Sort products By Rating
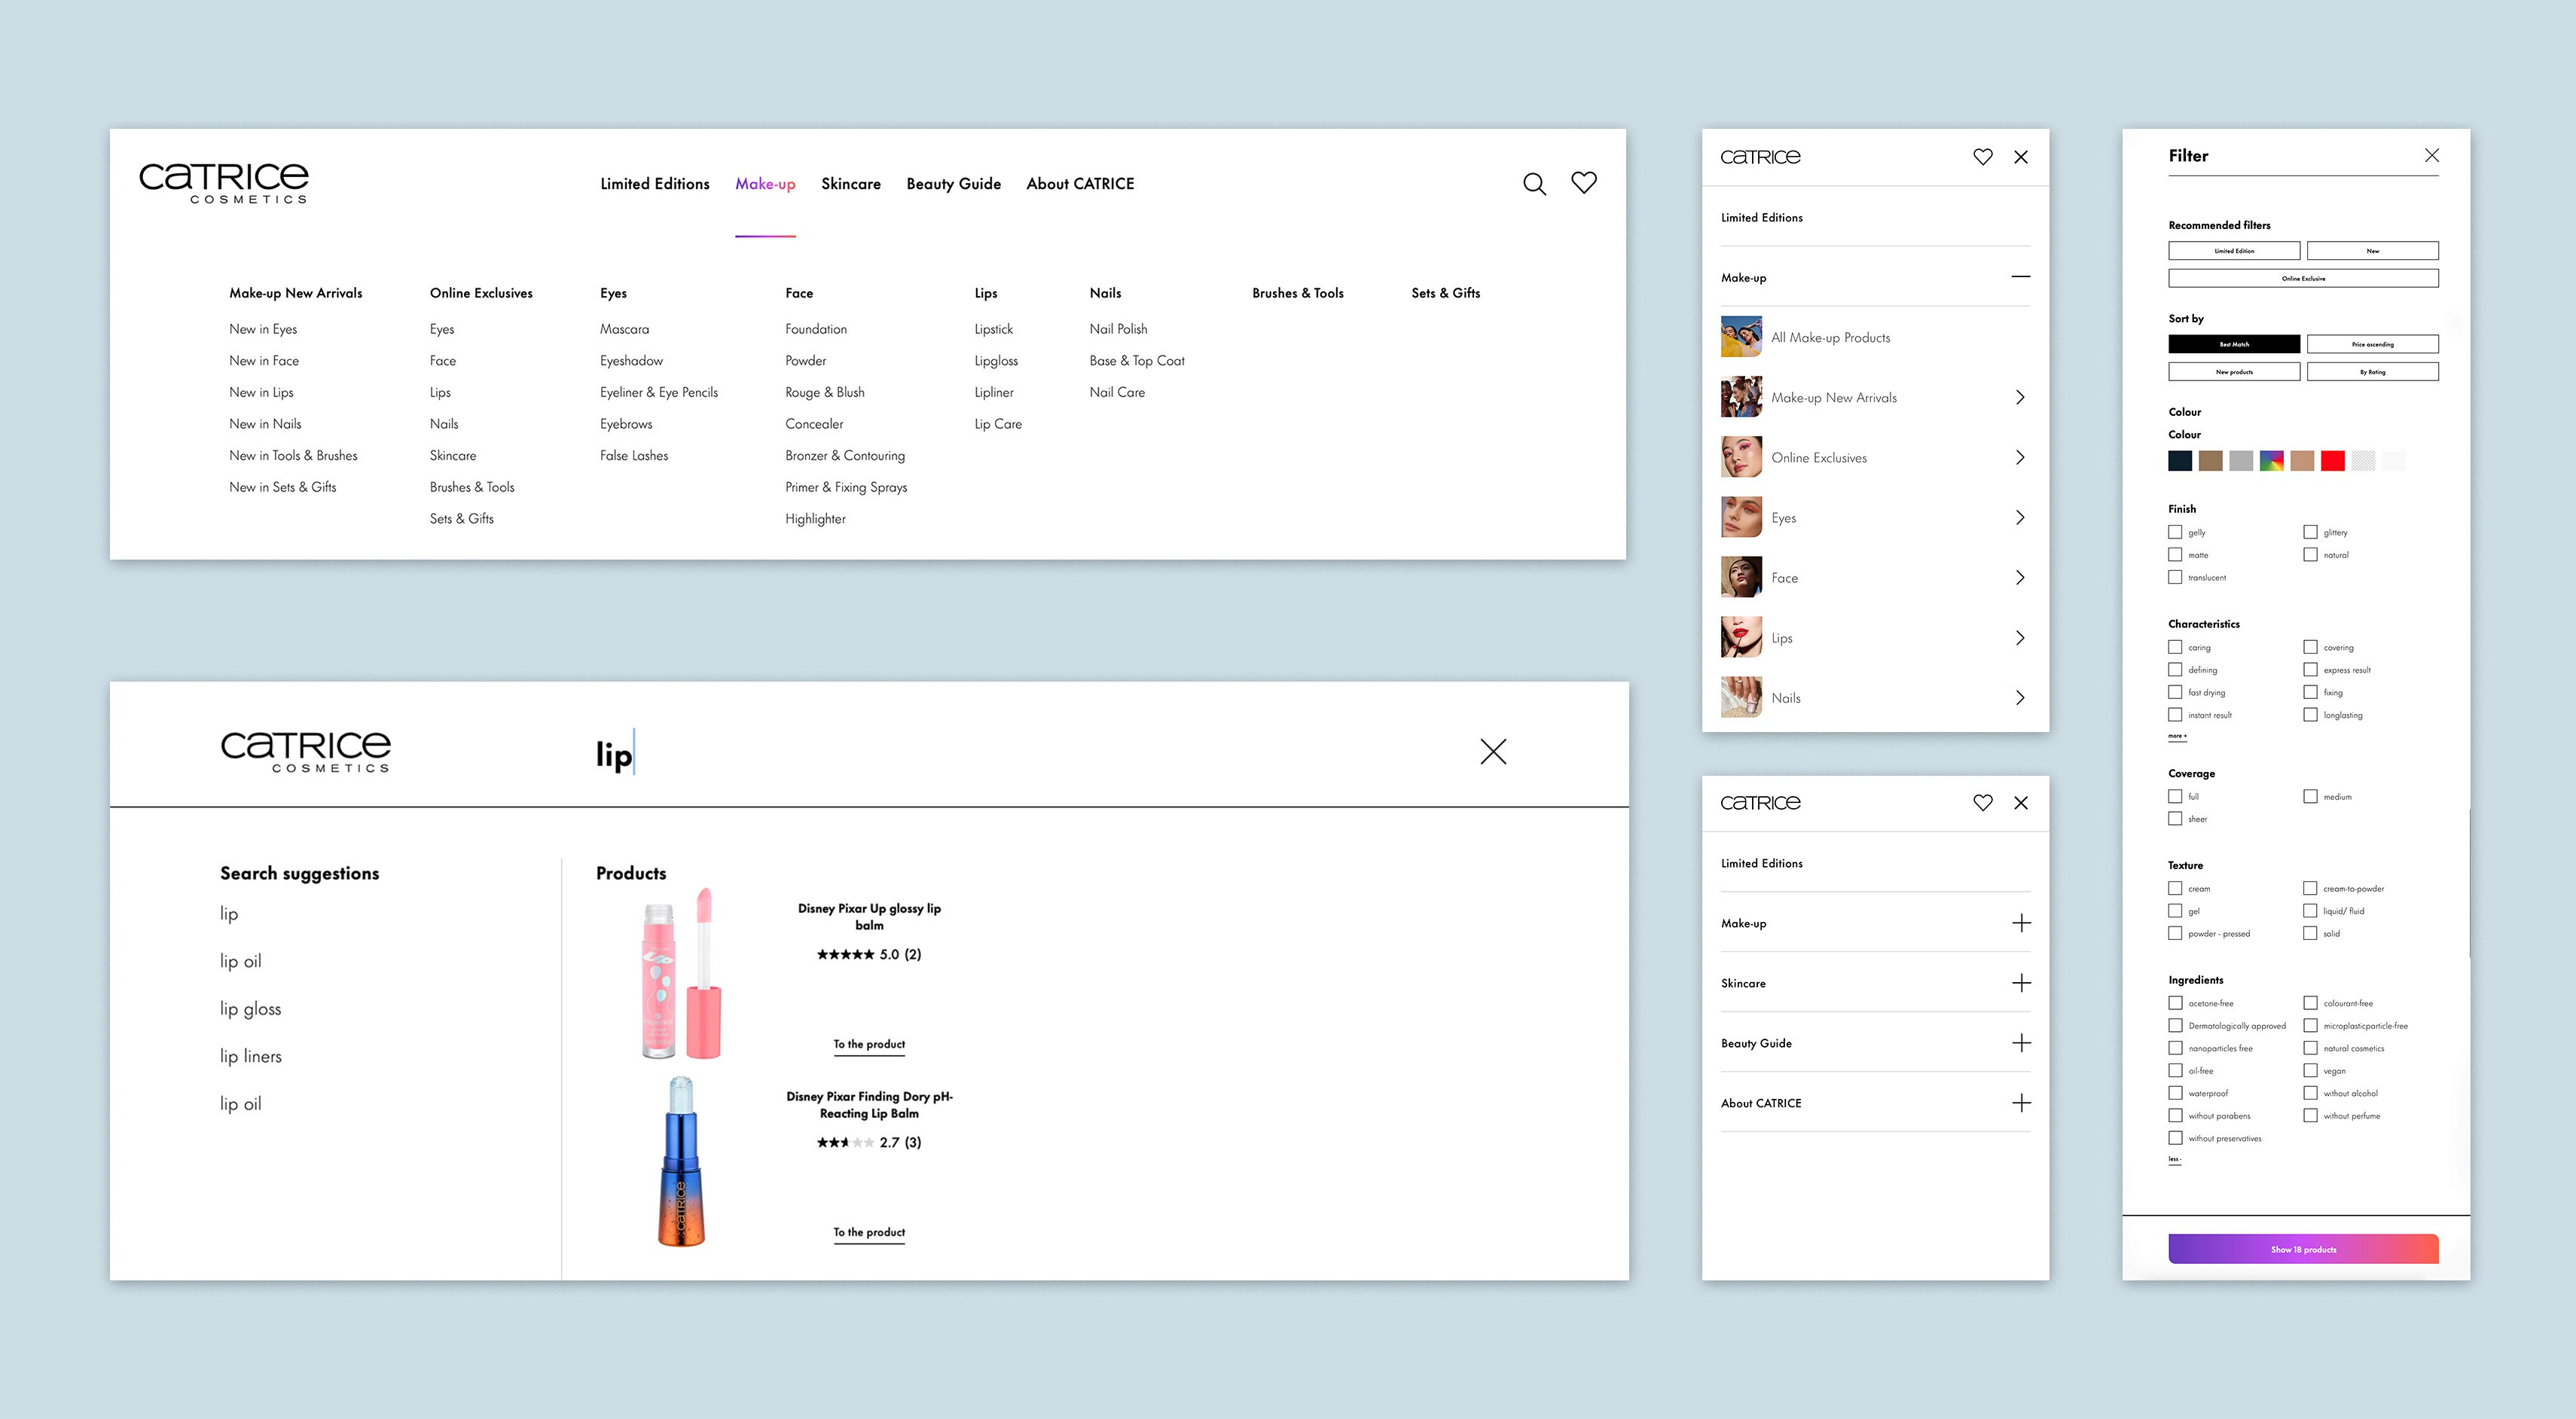Viewport: 2576px width, 1419px height. 2372,372
